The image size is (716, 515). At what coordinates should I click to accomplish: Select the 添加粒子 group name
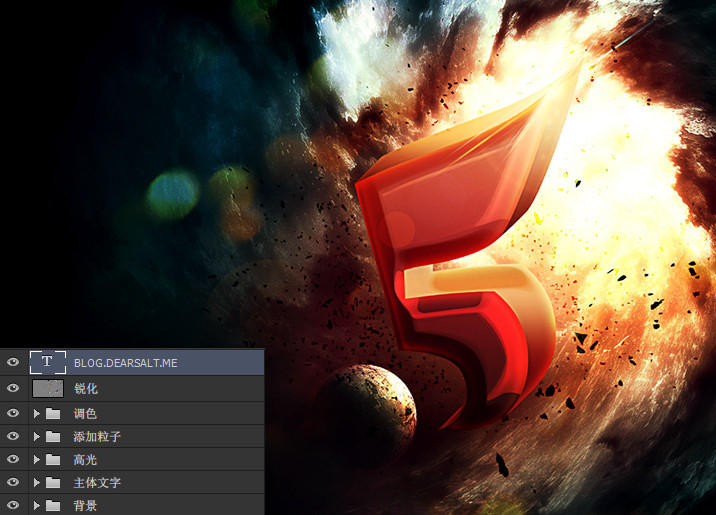point(97,436)
